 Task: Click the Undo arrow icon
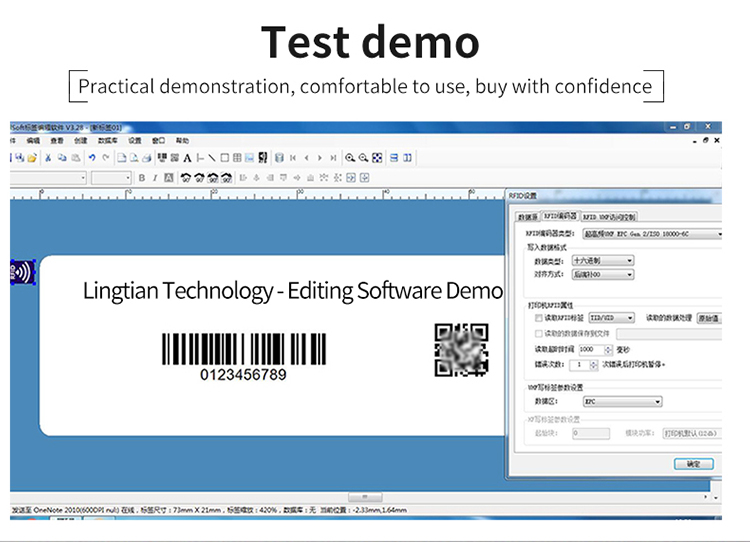coord(92,158)
